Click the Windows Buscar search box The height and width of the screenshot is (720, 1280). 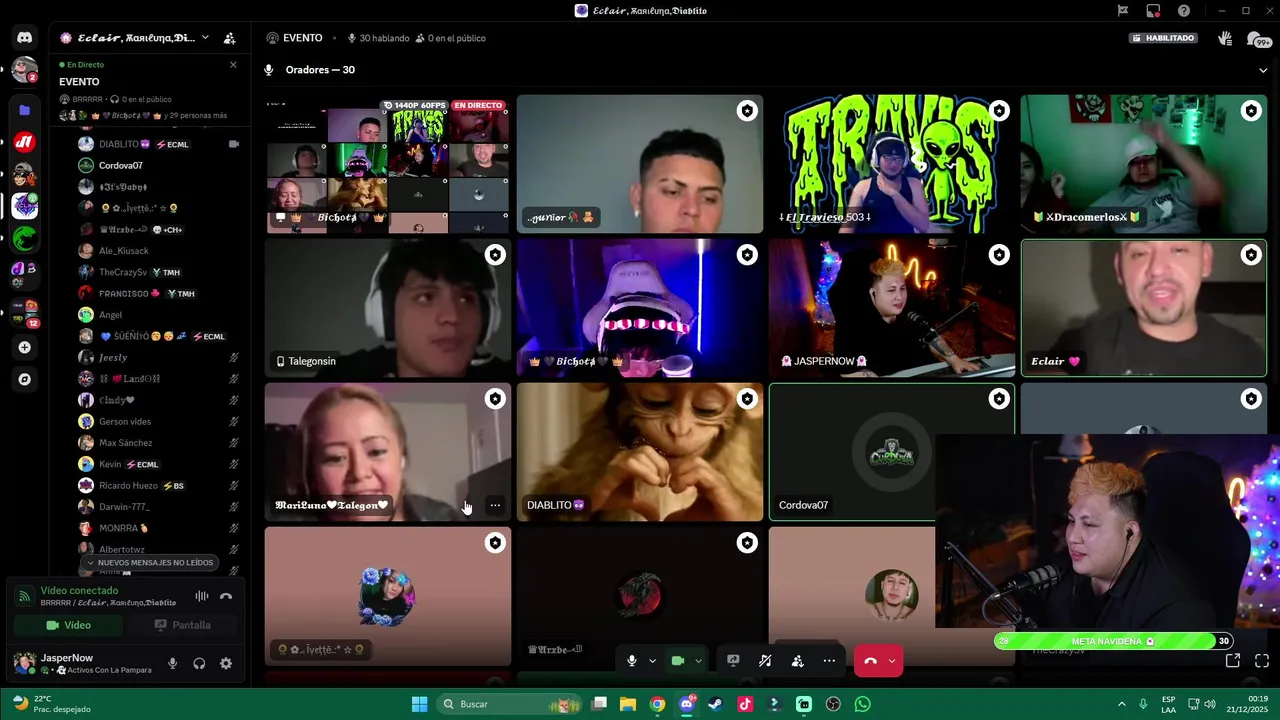click(509, 704)
